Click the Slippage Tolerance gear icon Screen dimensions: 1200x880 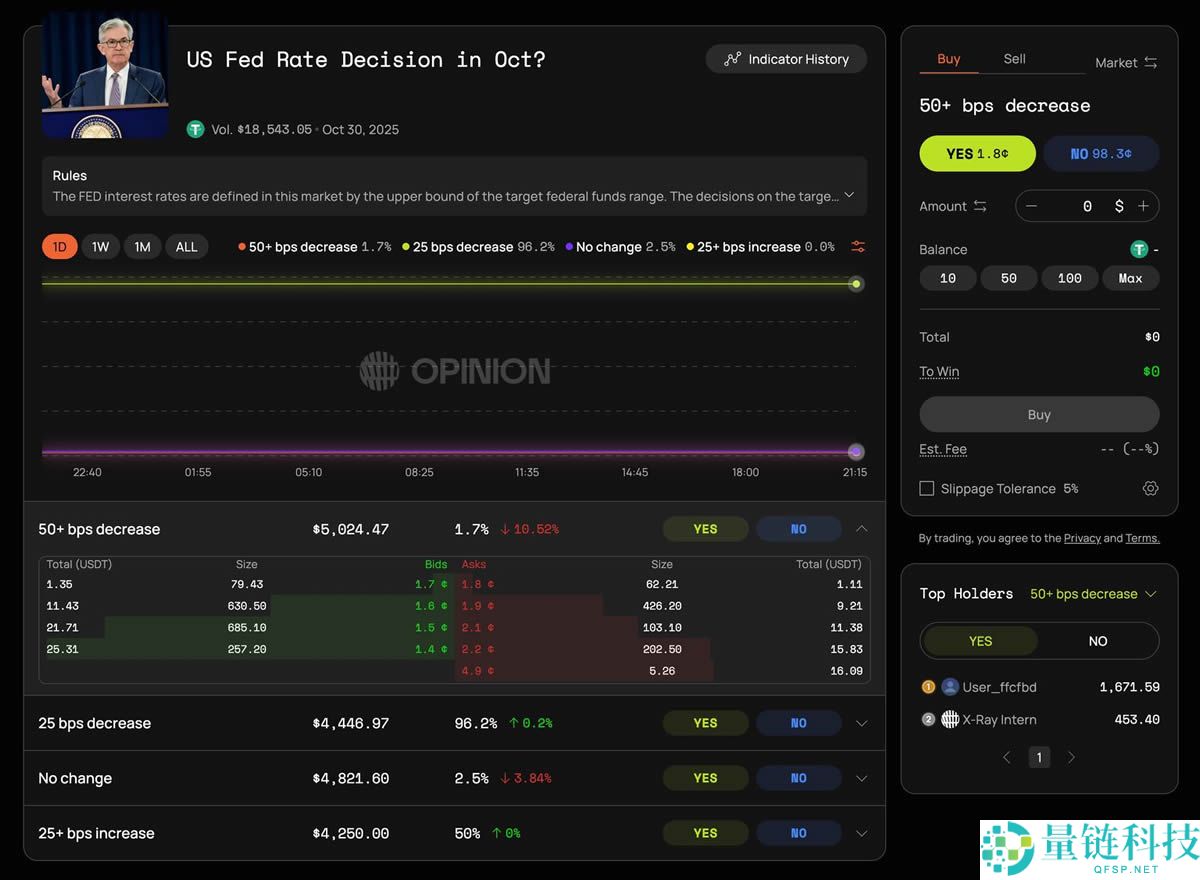tap(1150, 489)
